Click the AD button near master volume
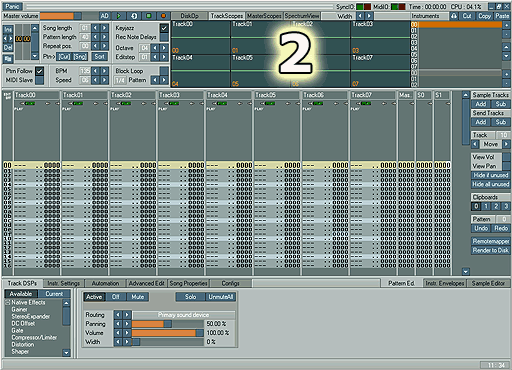The height and width of the screenshot is (370, 512). tap(105, 16)
